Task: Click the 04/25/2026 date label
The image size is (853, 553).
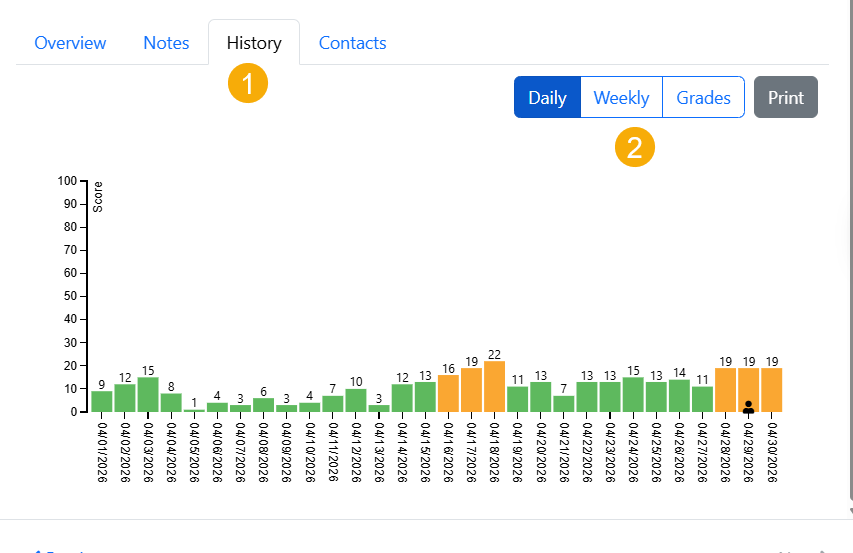Action: coord(656,452)
